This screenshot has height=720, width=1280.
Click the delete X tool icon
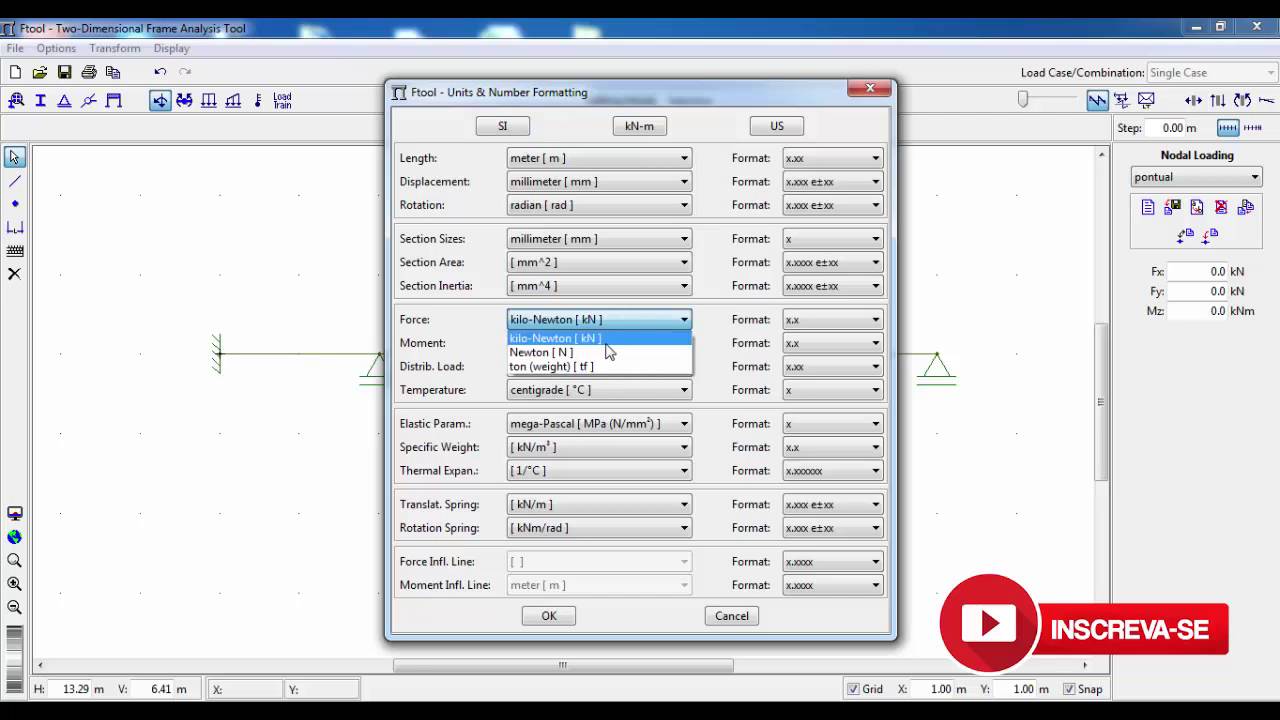[x=14, y=274]
